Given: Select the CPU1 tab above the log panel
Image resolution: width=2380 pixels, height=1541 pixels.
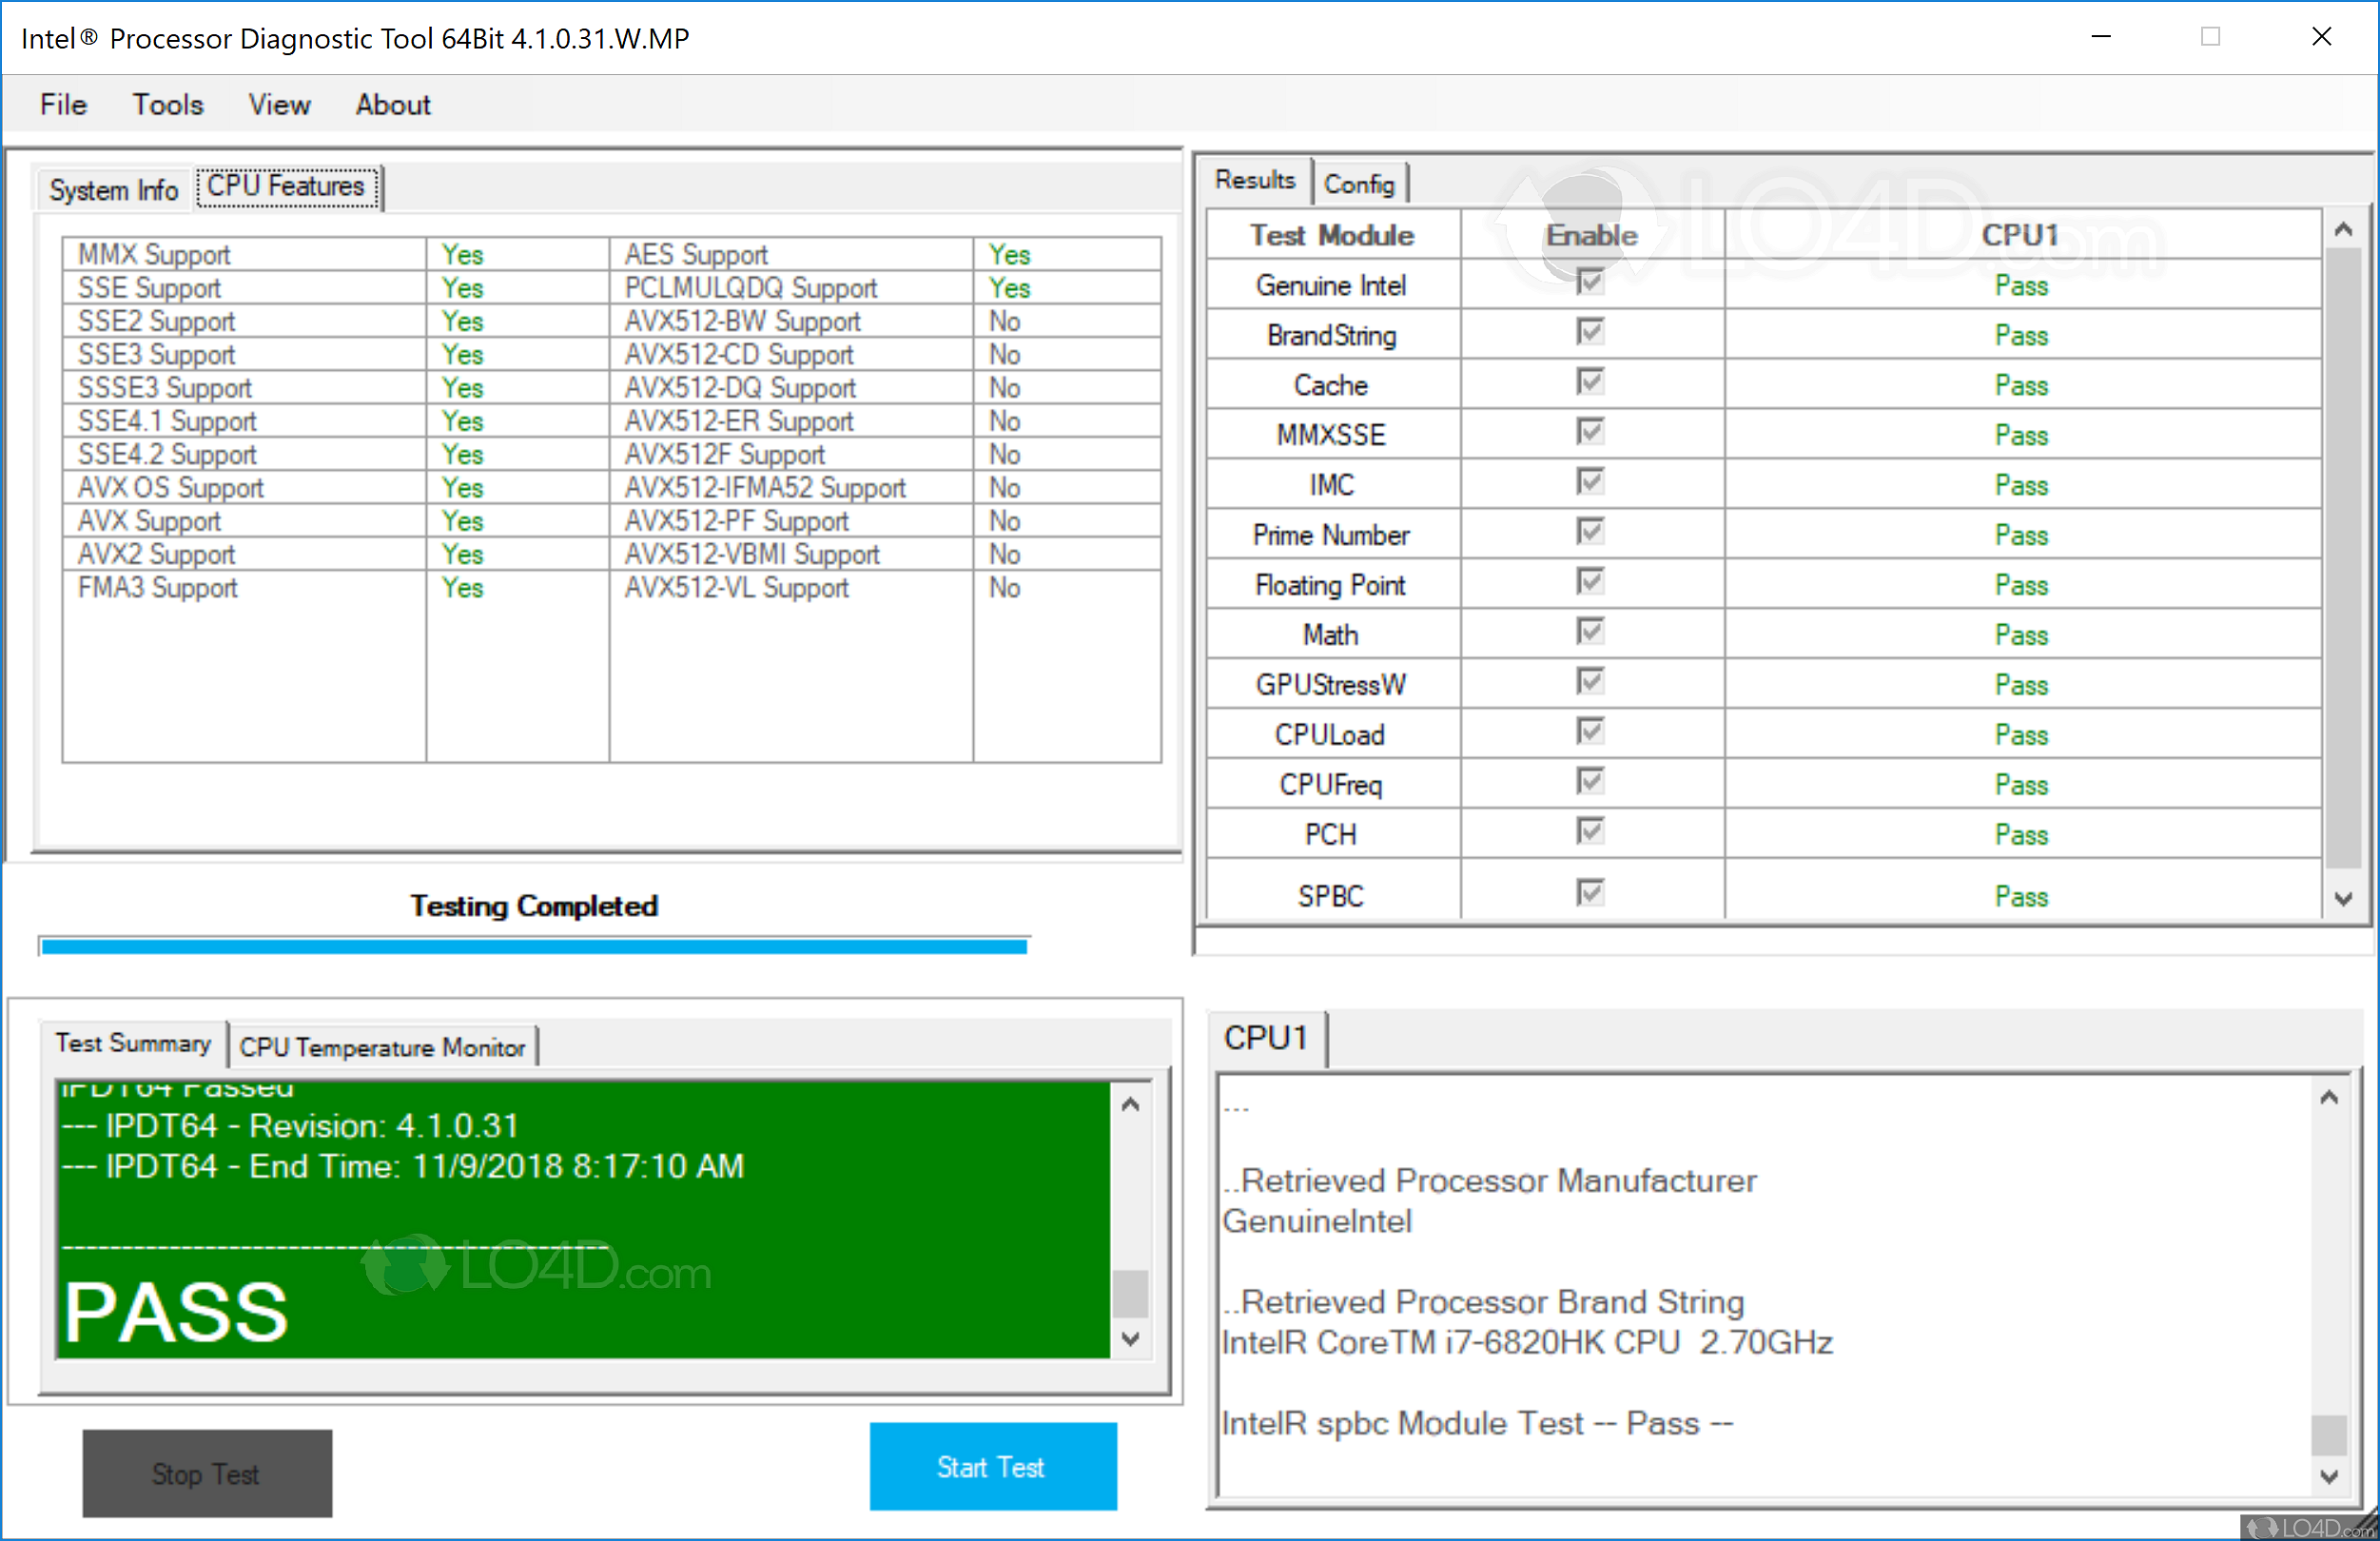Looking at the screenshot, I should (x=1265, y=1037).
